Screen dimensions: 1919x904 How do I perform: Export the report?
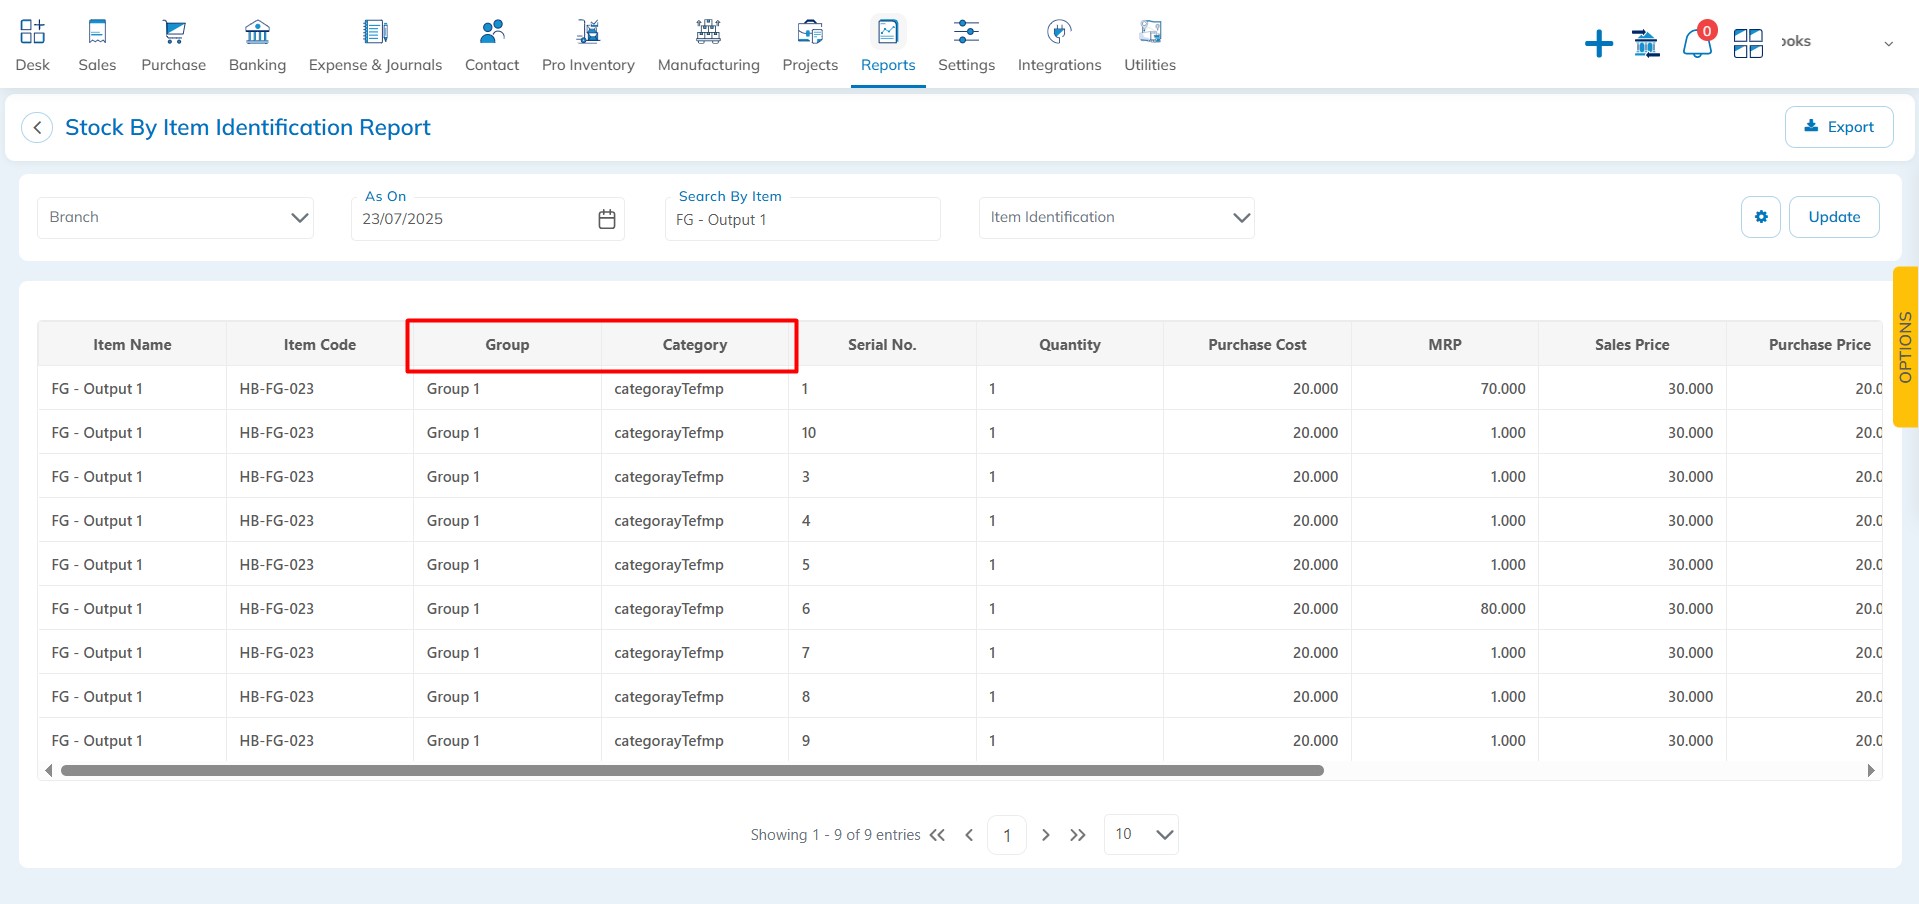(x=1839, y=127)
